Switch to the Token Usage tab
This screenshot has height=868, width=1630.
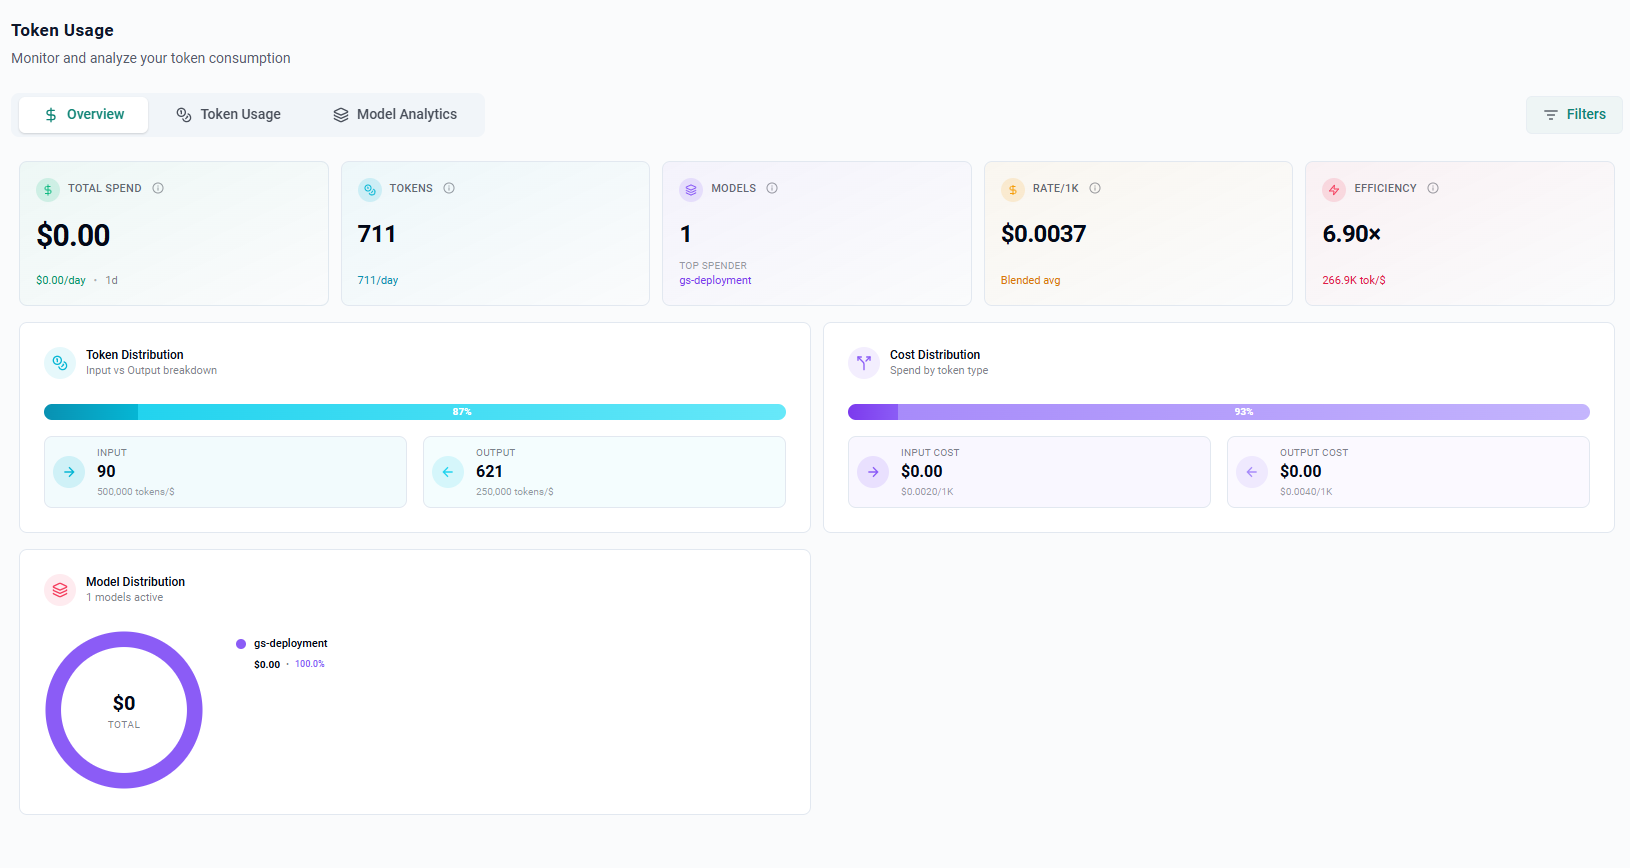[229, 115]
